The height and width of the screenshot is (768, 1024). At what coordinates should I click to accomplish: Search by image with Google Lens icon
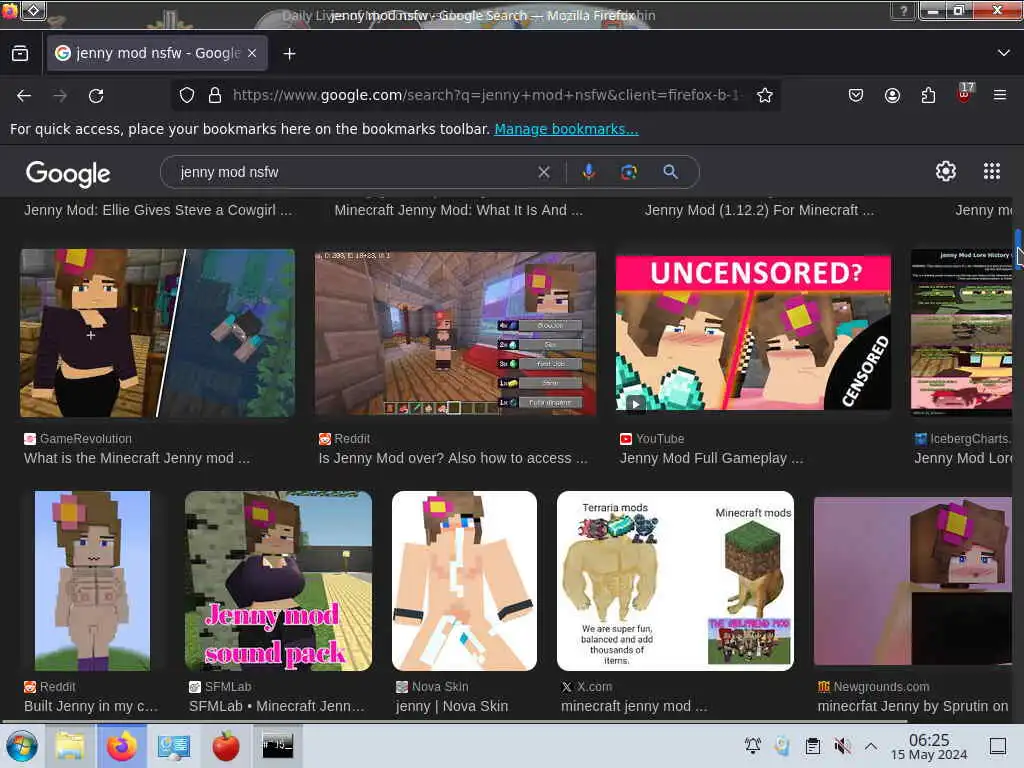click(x=628, y=172)
